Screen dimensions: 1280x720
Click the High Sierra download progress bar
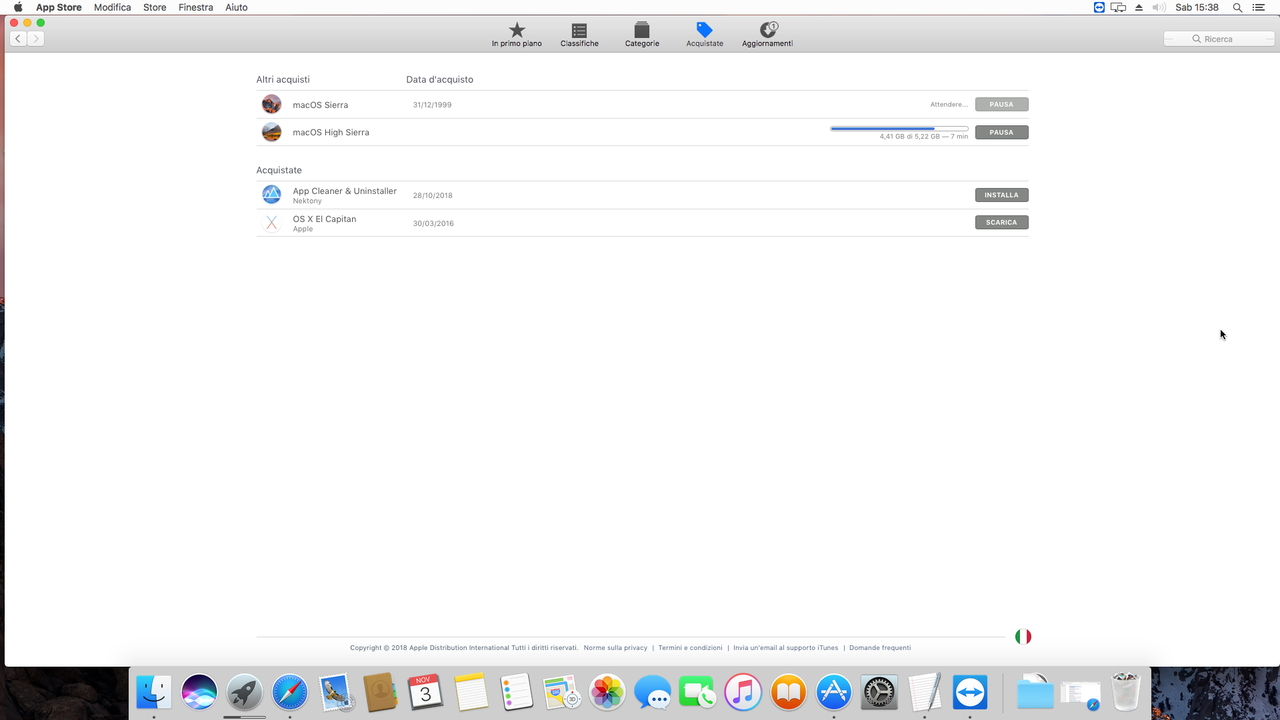[899, 128]
